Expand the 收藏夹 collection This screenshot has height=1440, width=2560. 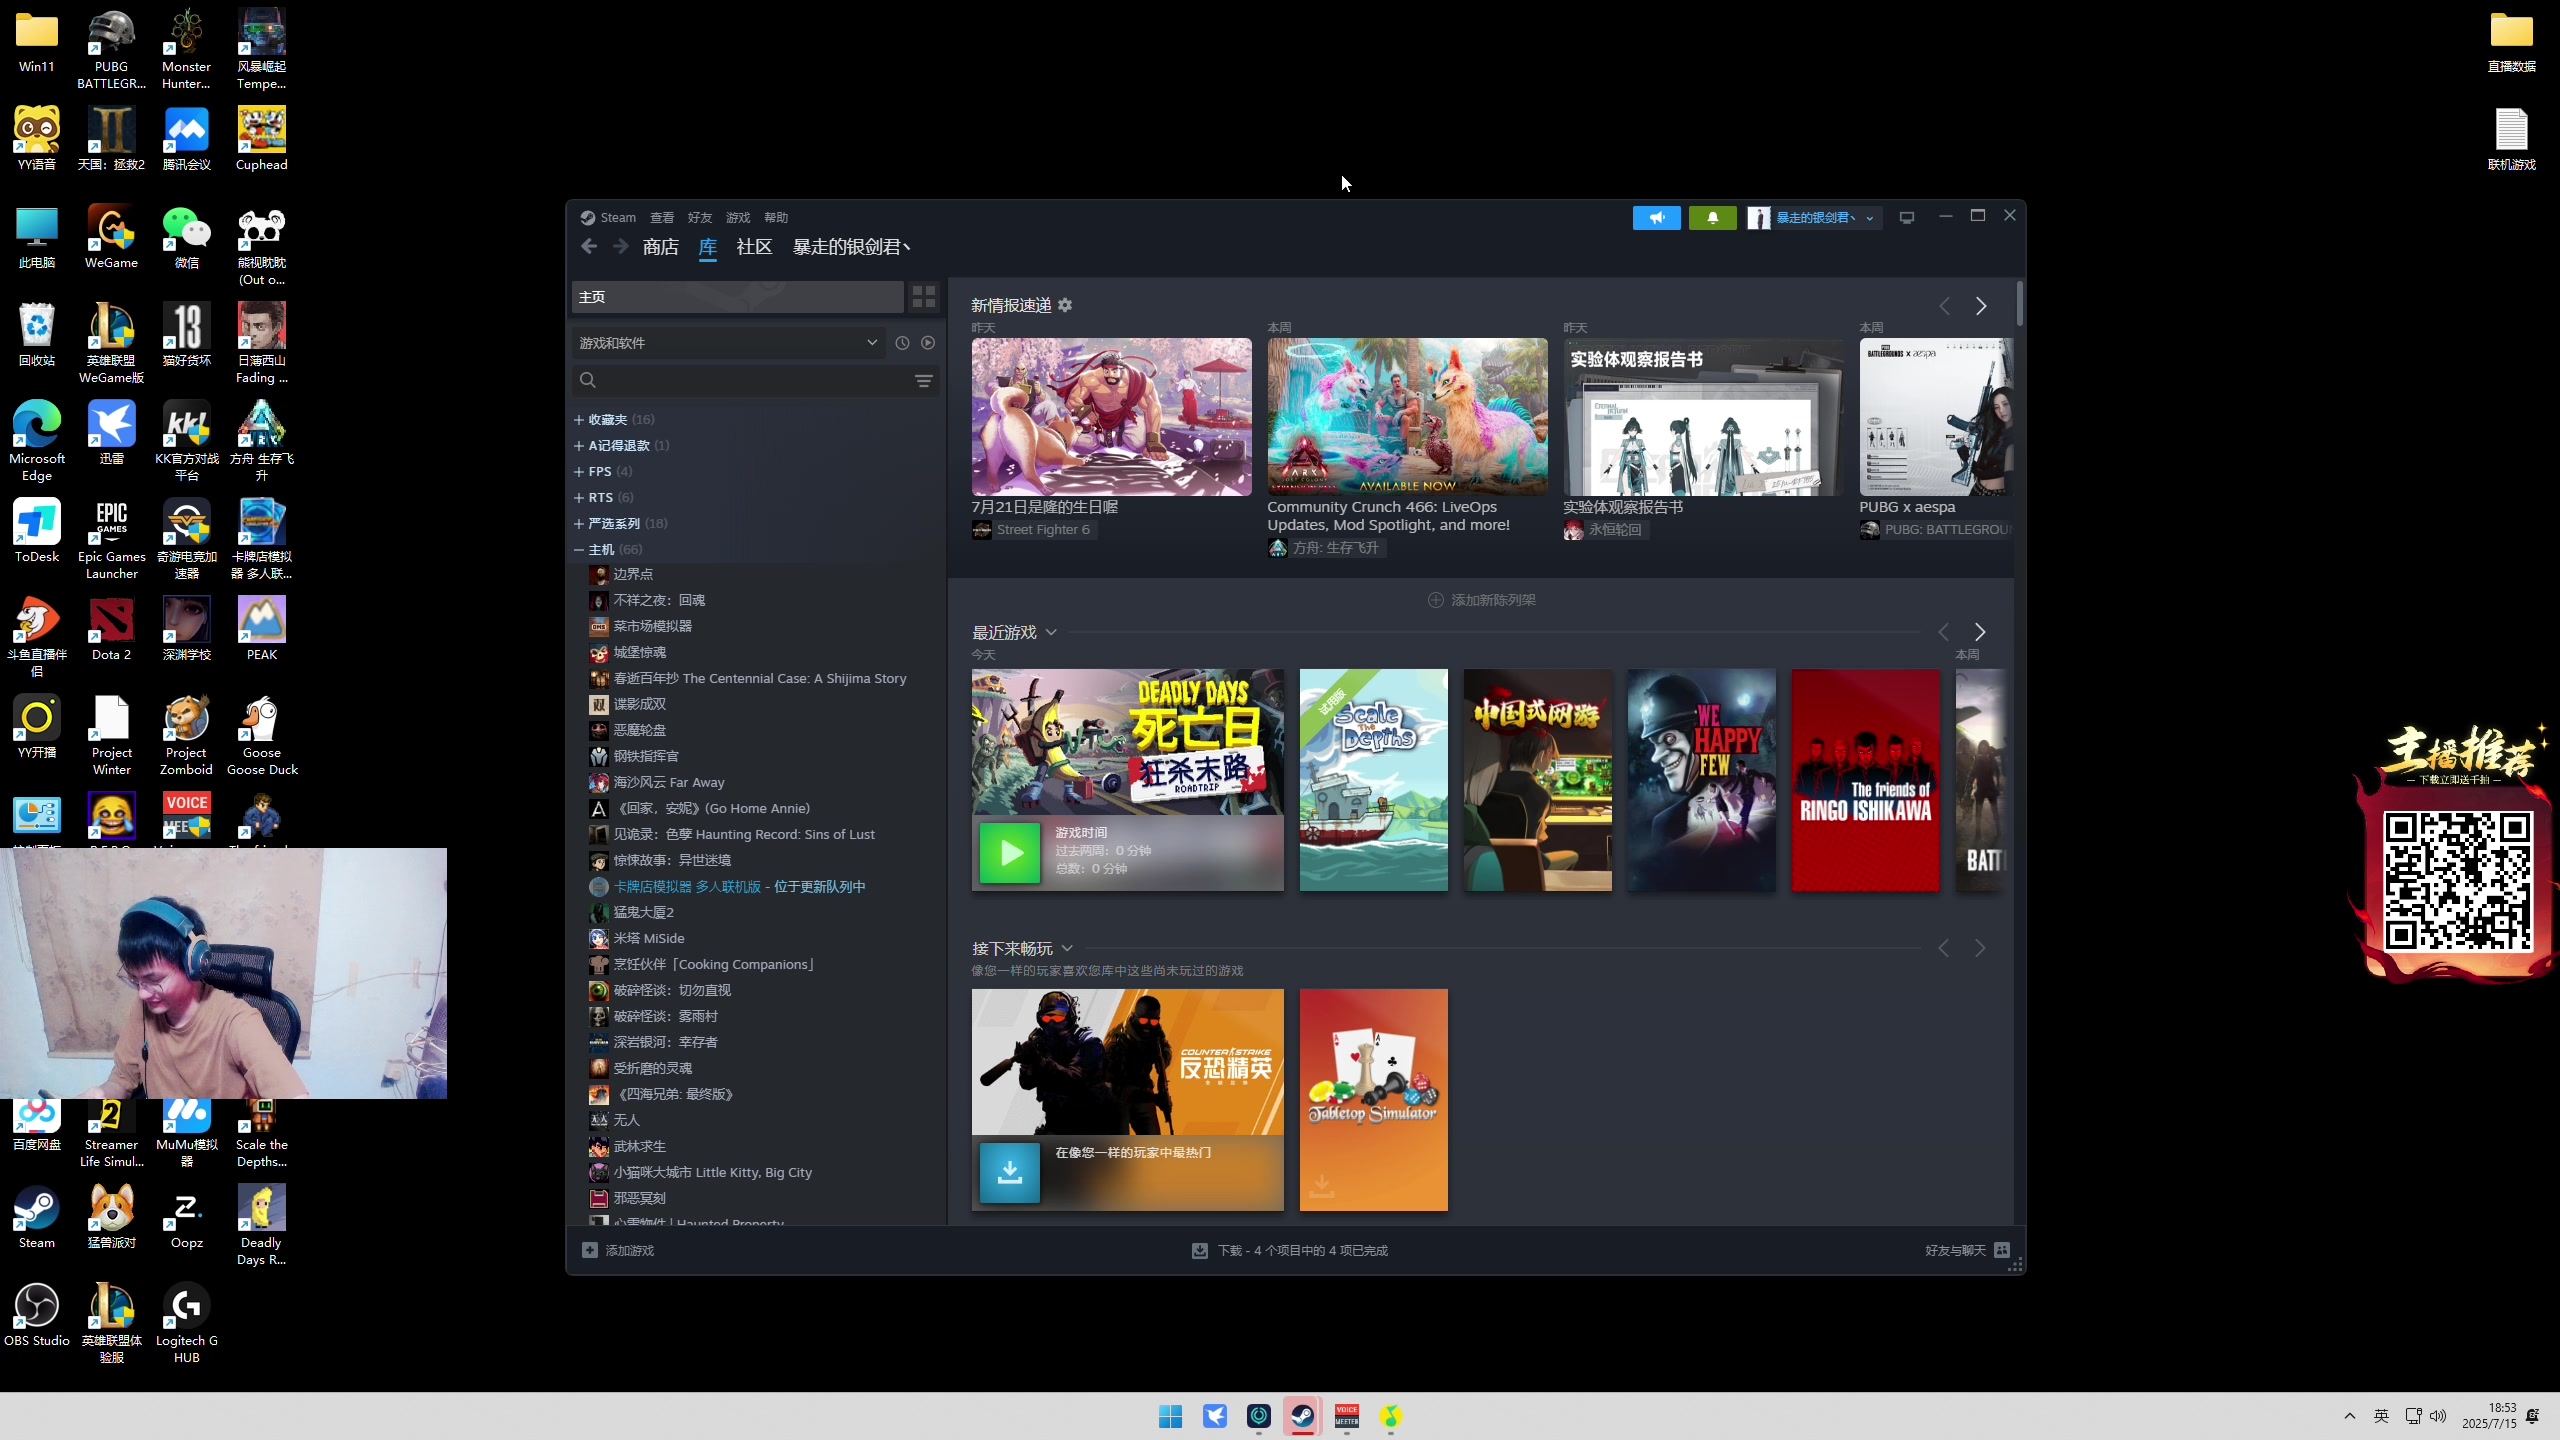click(x=614, y=420)
